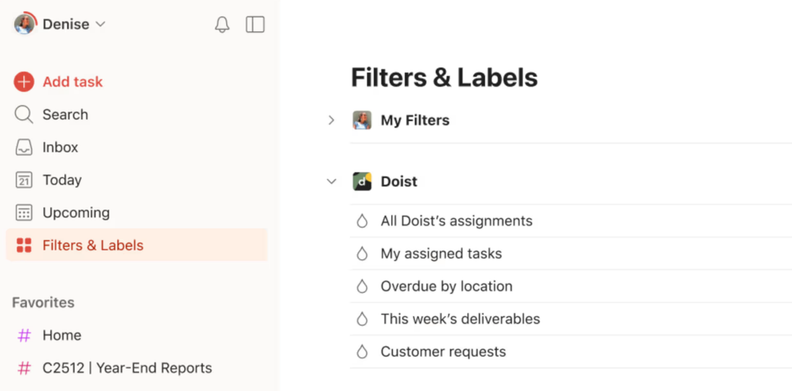792x391 pixels.
Task: Click the hash icon beside Home
Action: point(24,335)
